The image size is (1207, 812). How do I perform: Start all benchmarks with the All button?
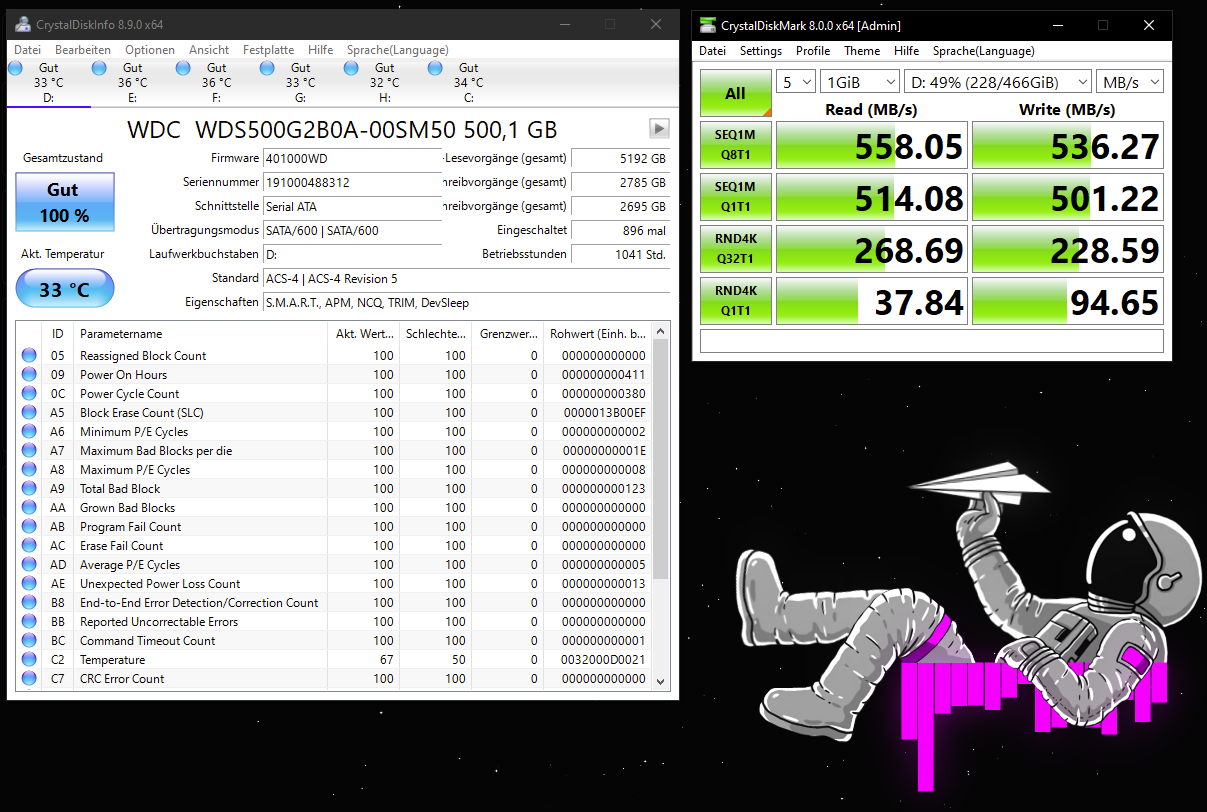[735, 93]
